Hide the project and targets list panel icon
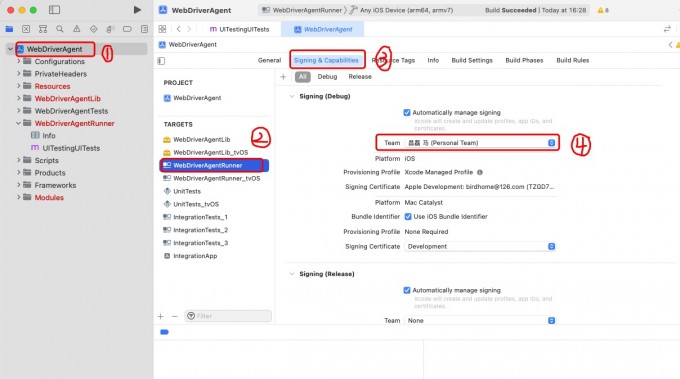This screenshot has height=379, width=680. 161,61
